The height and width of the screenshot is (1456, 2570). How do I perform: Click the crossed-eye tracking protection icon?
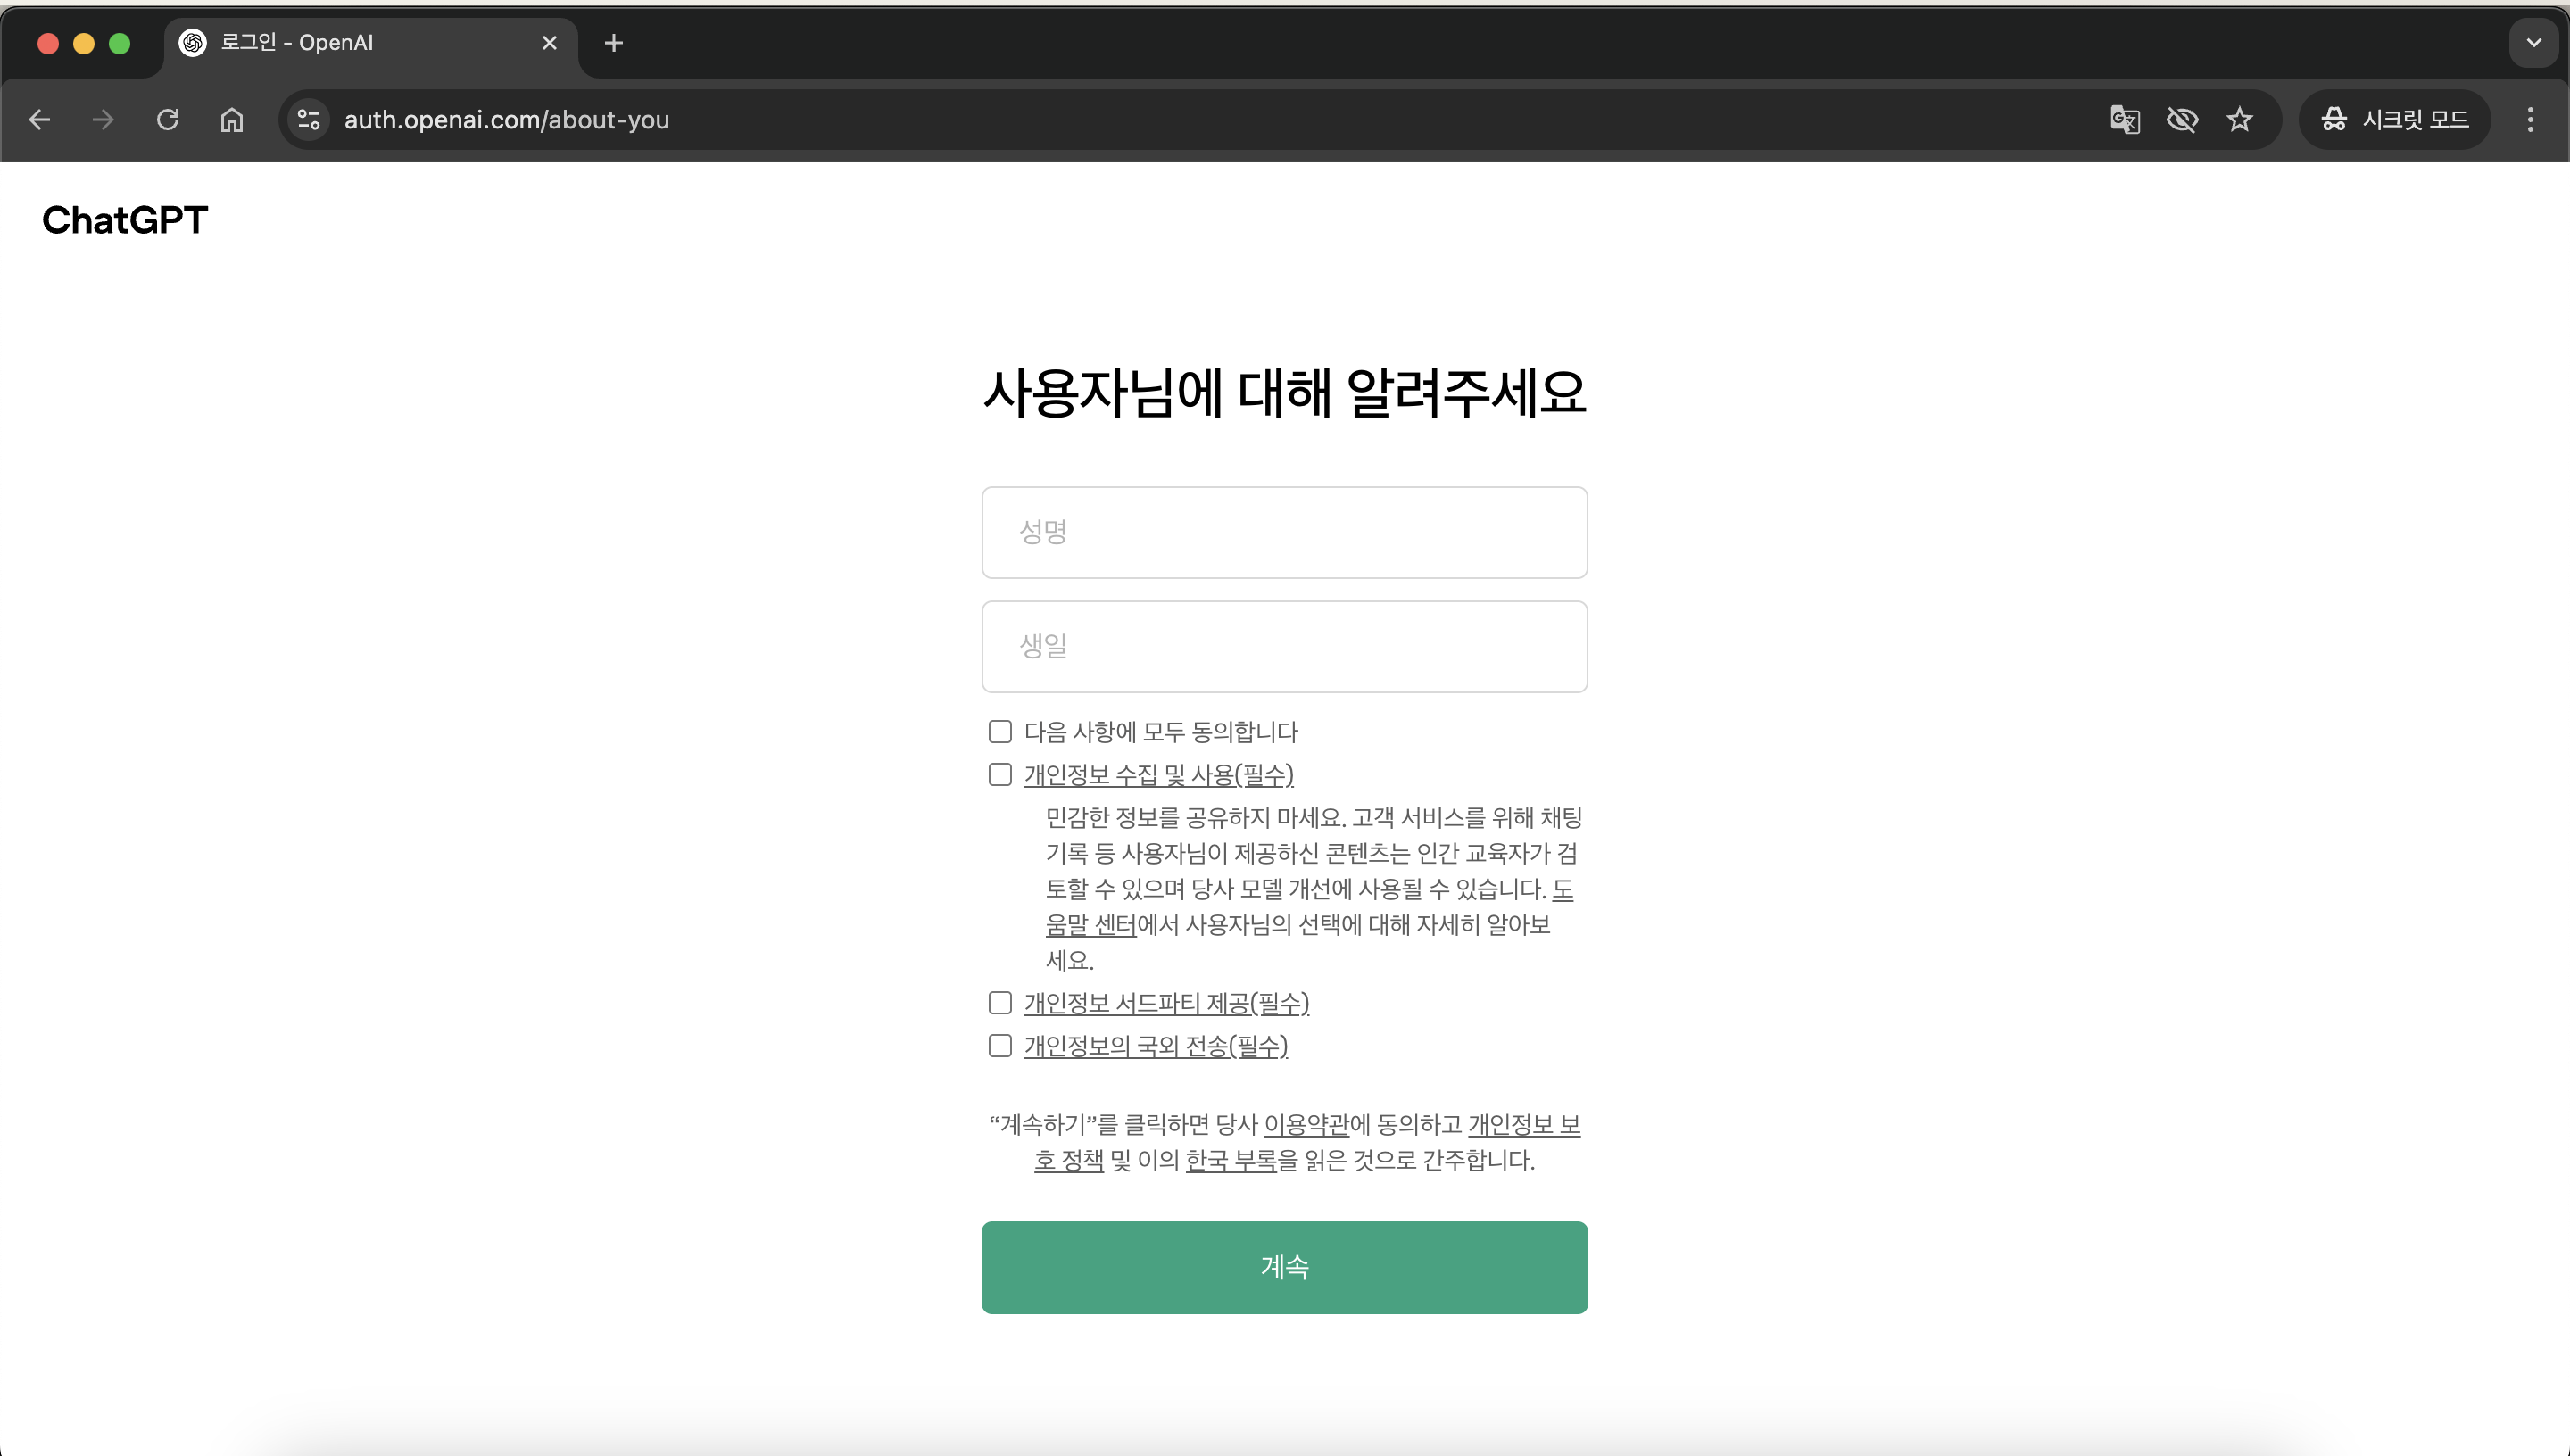[2182, 120]
